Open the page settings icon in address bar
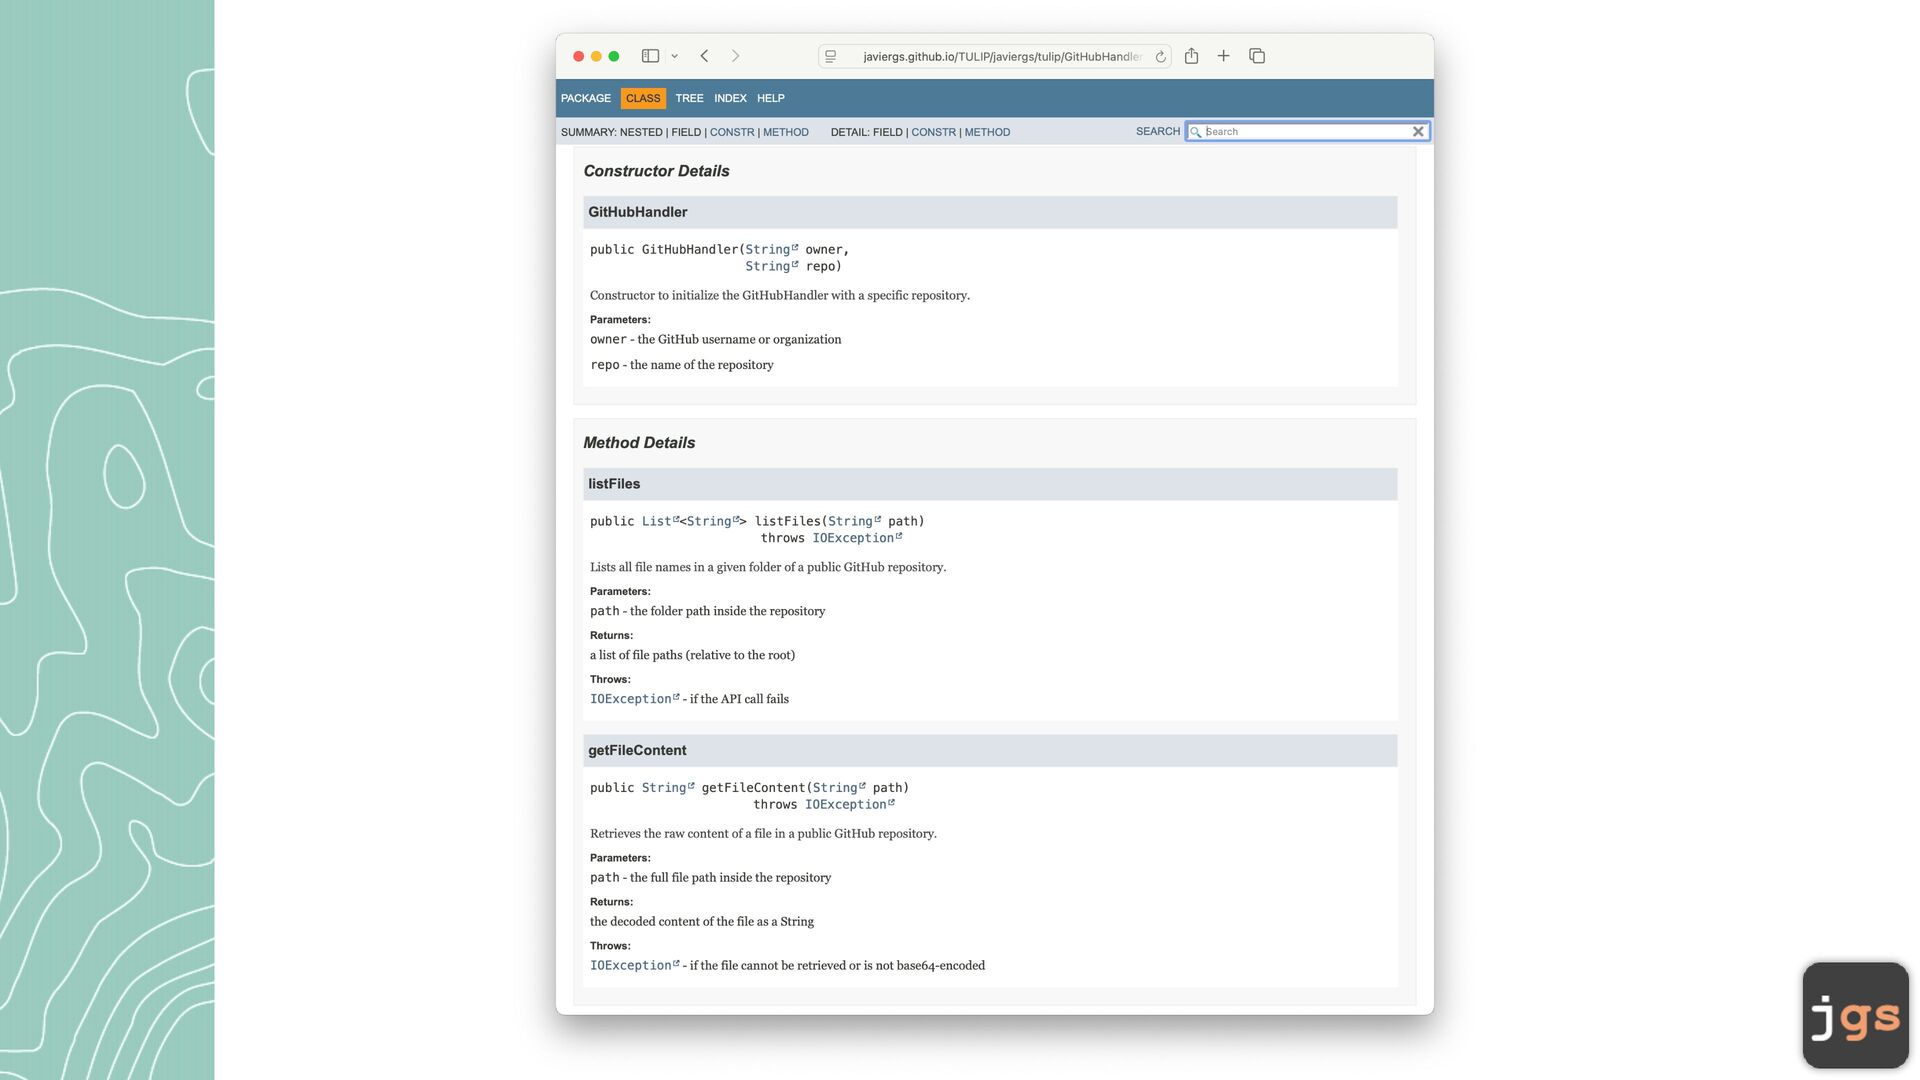 (x=831, y=57)
